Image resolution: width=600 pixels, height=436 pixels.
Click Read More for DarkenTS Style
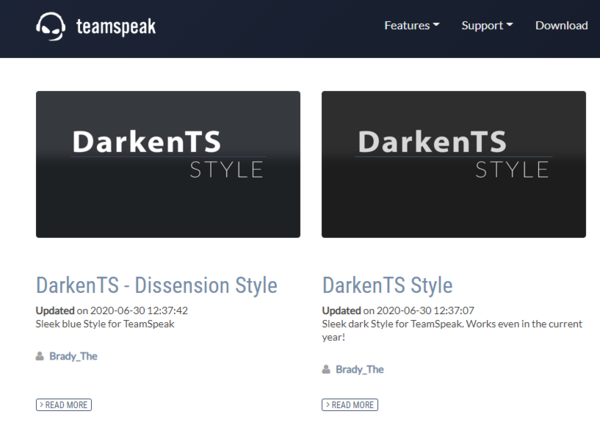tap(350, 405)
